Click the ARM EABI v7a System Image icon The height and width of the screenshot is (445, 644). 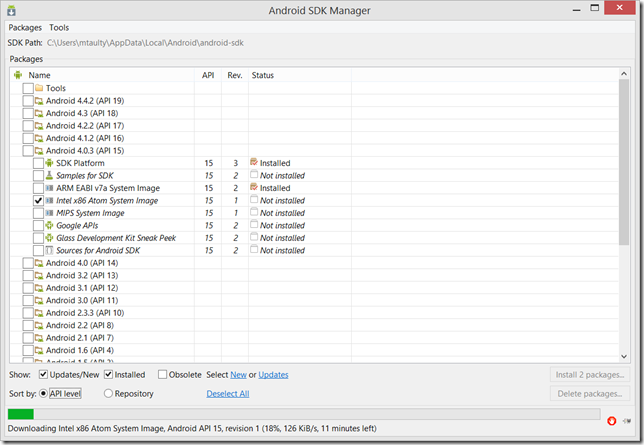(x=49, y=188)
